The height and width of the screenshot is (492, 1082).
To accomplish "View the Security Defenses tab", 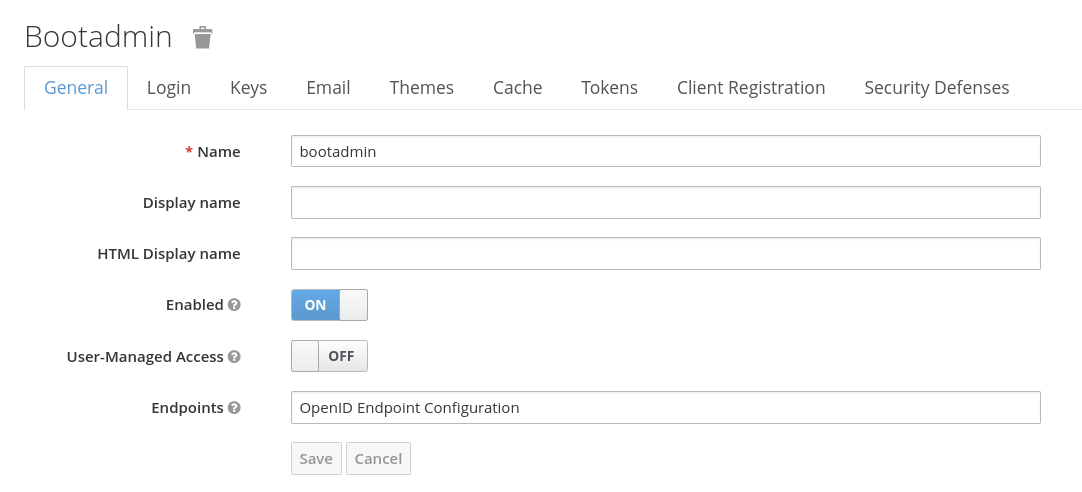I will click(x=936, y=88).
